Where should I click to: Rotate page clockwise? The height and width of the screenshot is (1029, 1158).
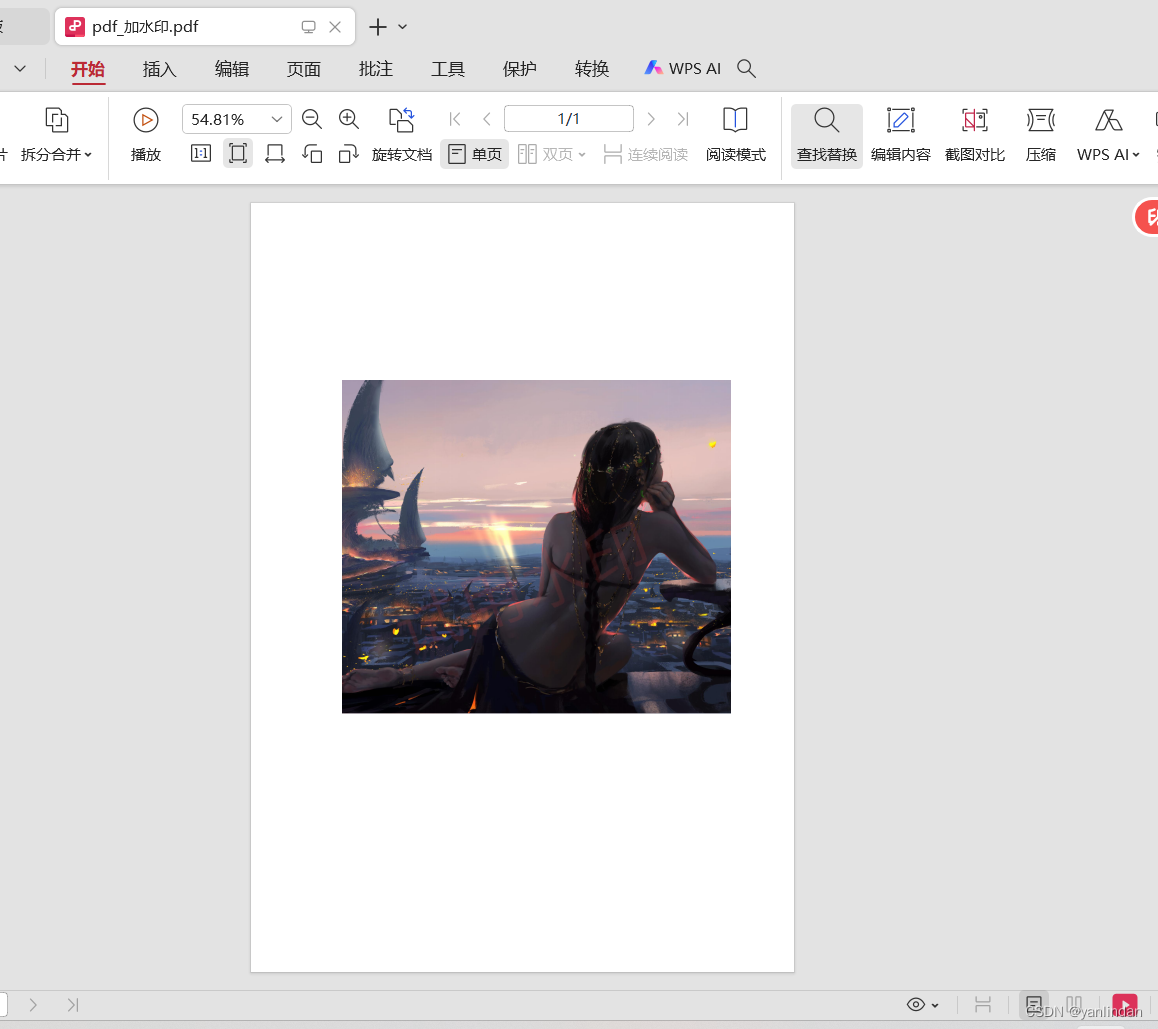pyautogui.click(x=349, y=154)
